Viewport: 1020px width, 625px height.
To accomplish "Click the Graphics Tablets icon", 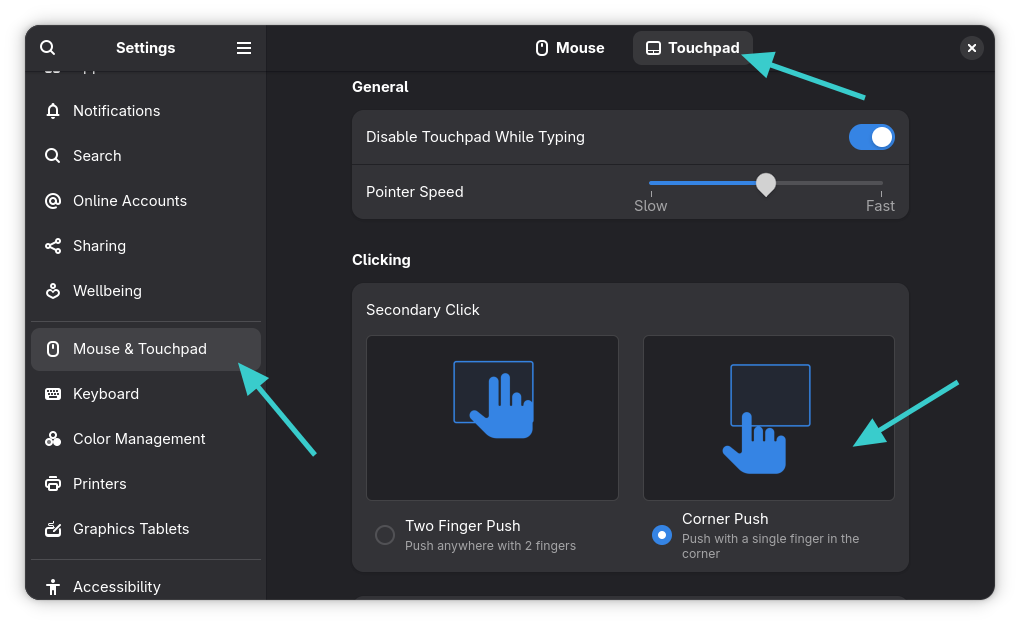I will (53, 529).
